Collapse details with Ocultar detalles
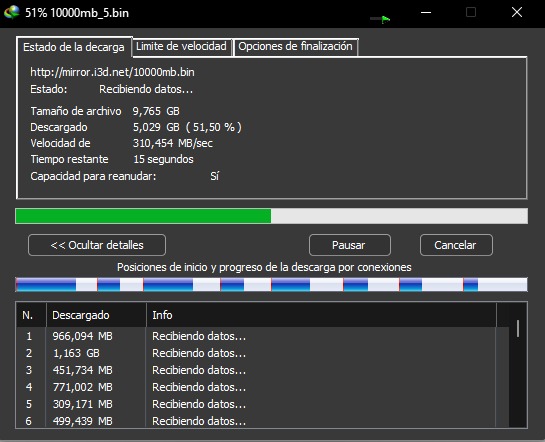Screen dimensions: 545x442 coord(97,245)
